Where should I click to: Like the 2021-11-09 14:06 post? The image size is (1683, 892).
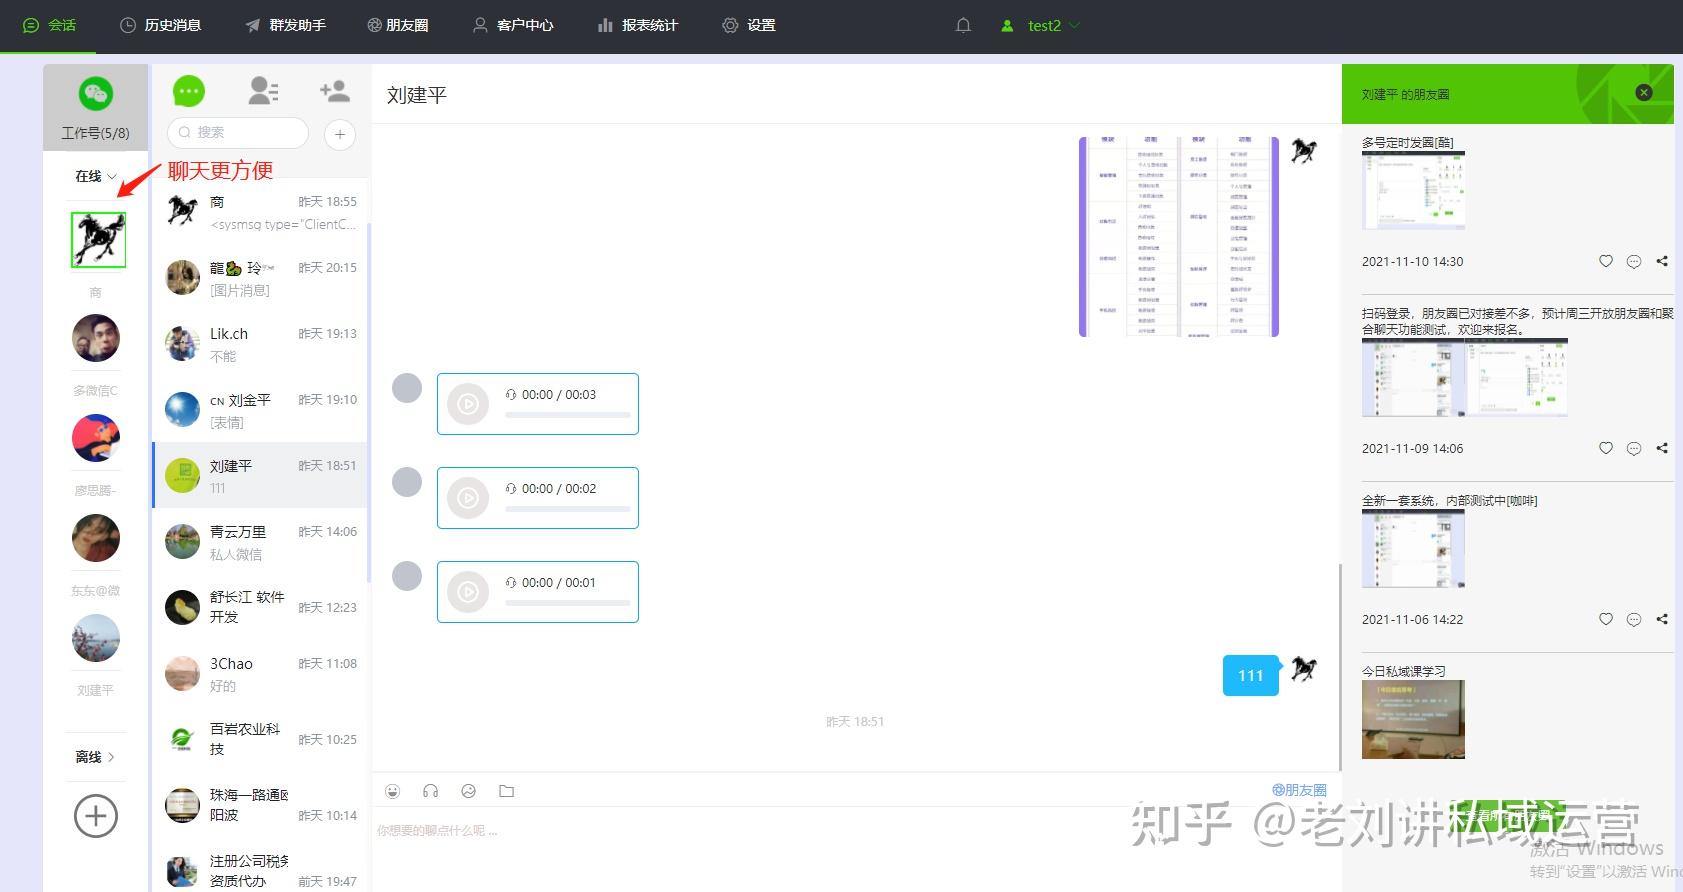1606,448
